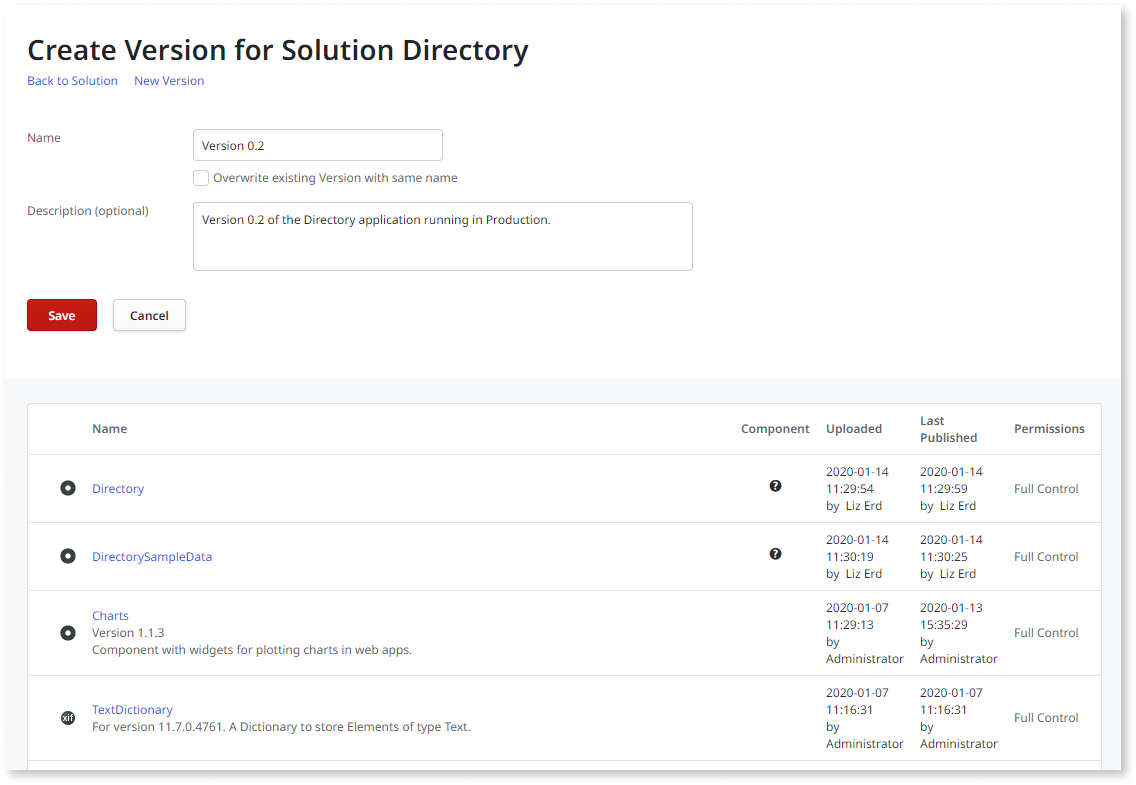1136x785 pixels.
Task: Click the Name field label
Action: pos(43,138)
